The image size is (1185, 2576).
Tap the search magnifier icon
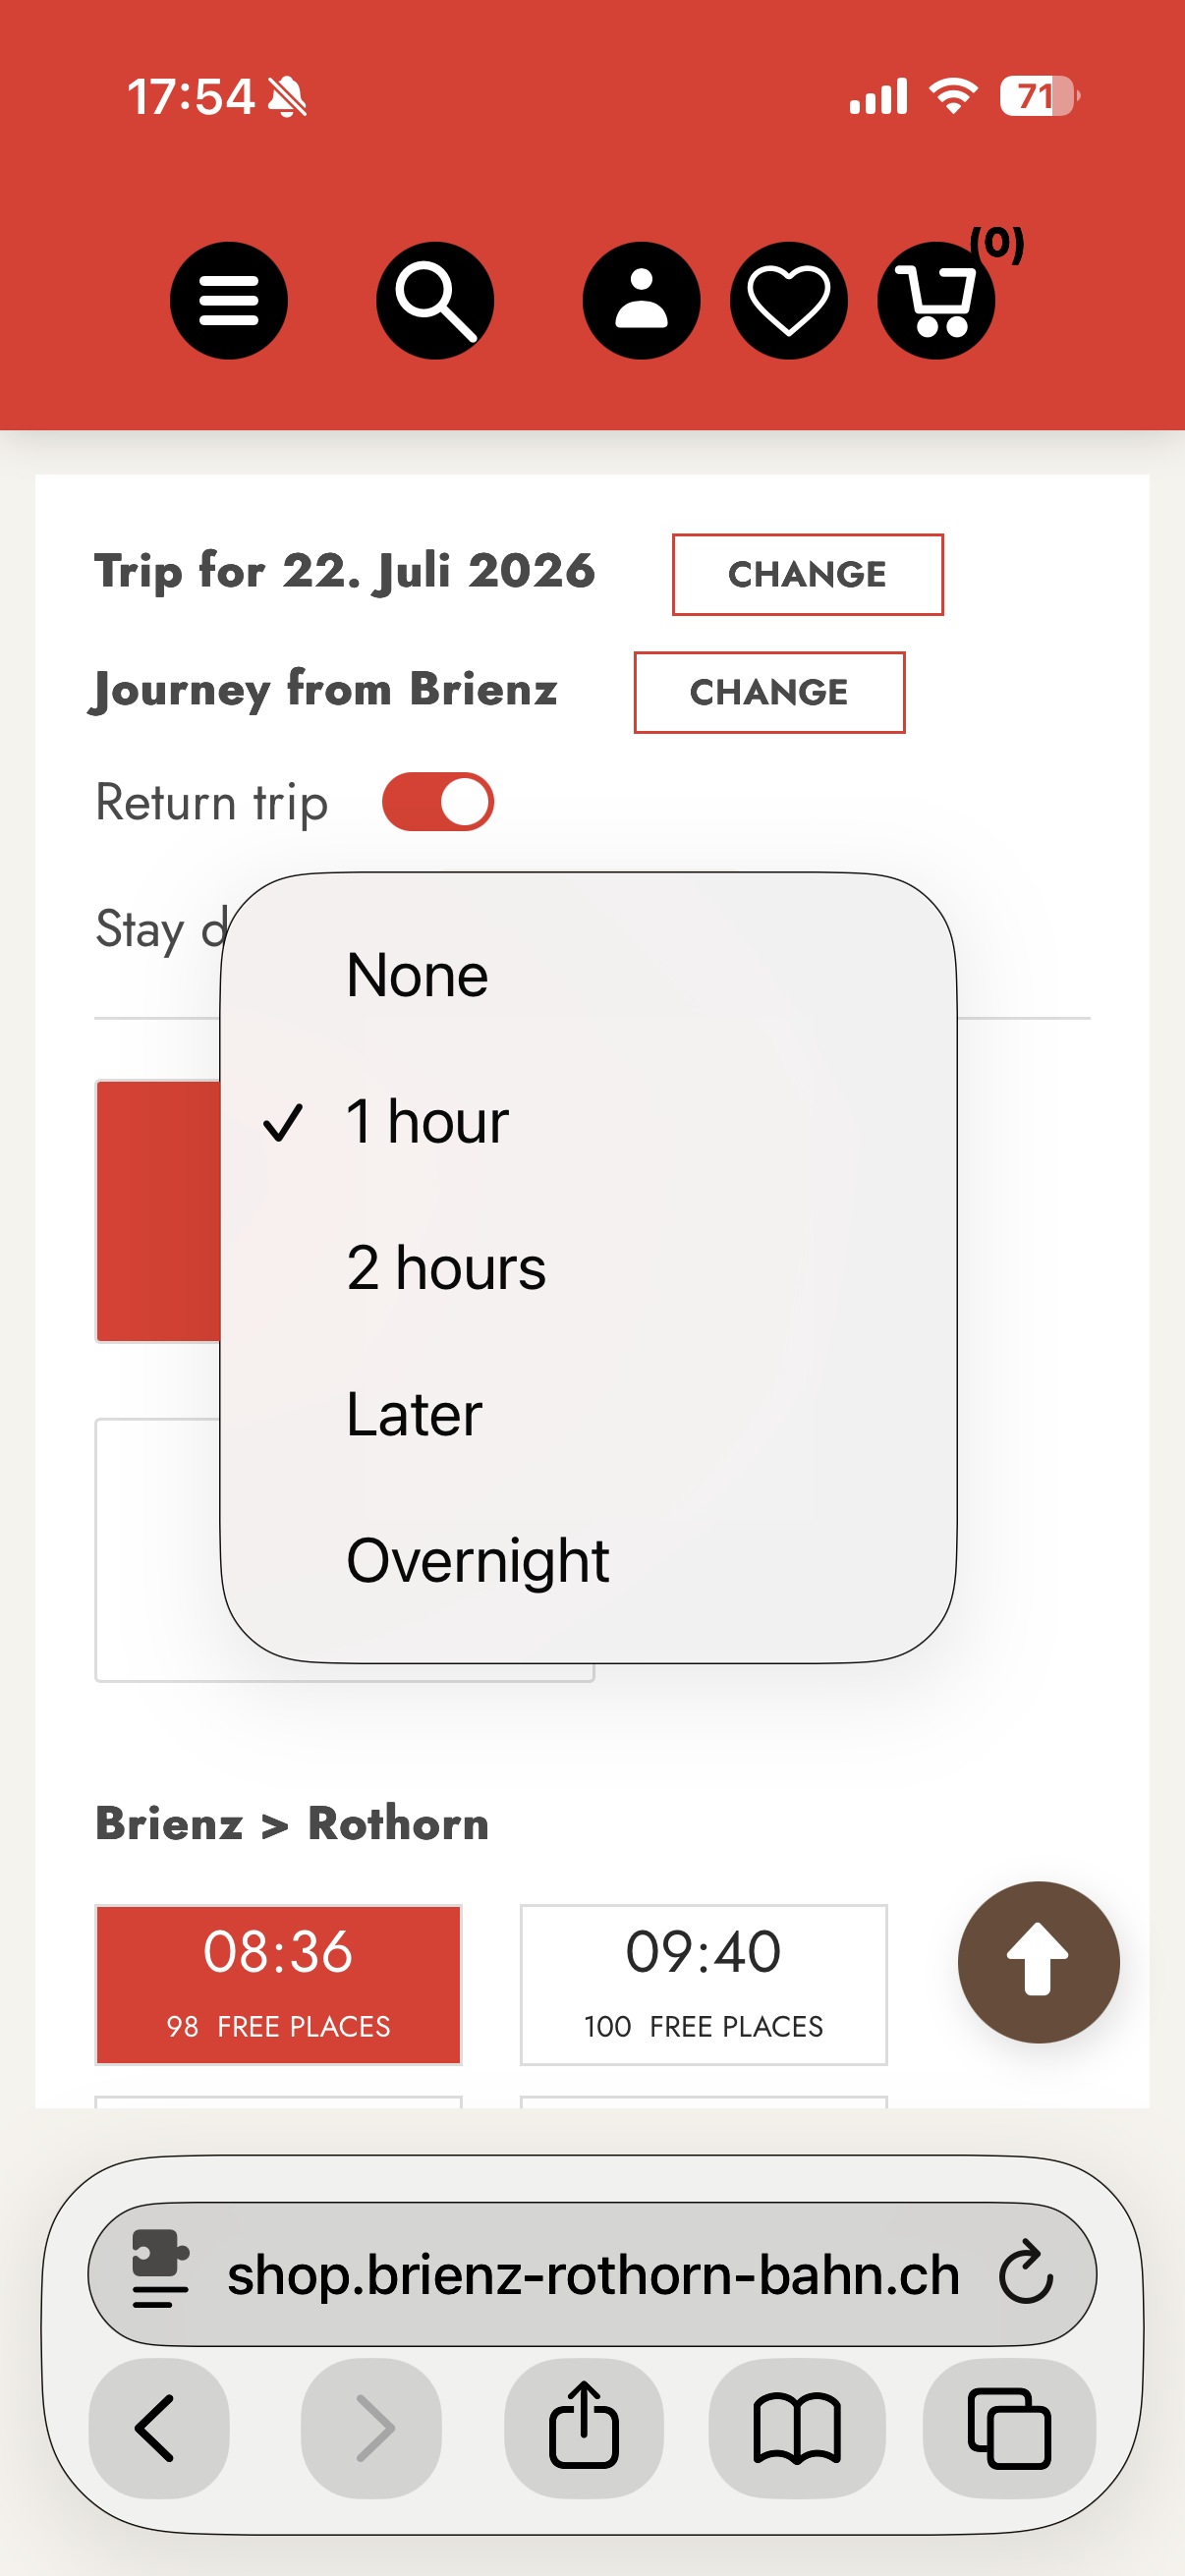click(435, 300)
